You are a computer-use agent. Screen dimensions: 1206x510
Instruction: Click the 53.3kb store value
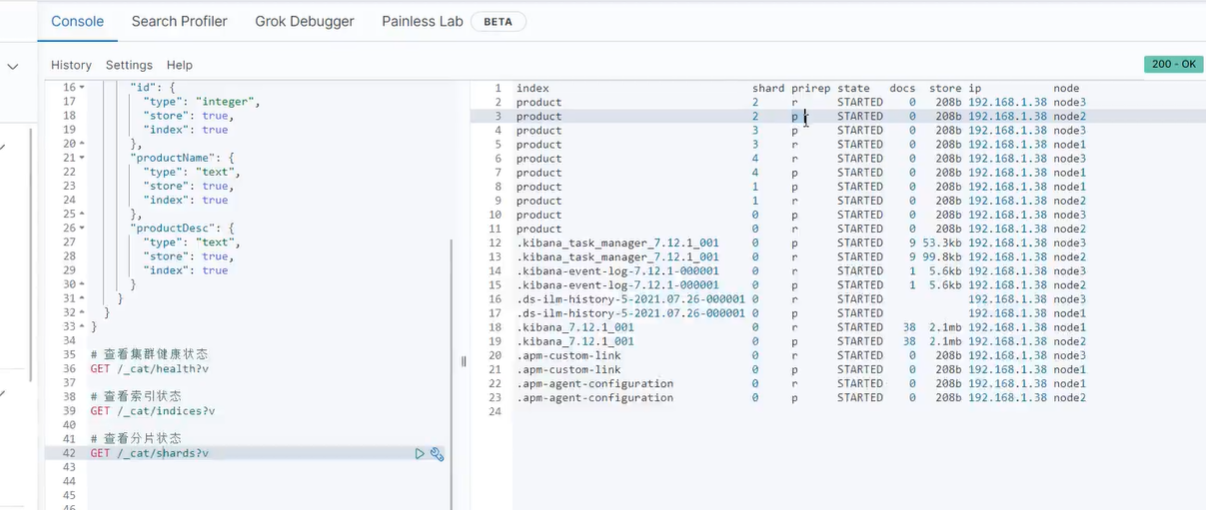pyautogui.click(x=941, y=243)
